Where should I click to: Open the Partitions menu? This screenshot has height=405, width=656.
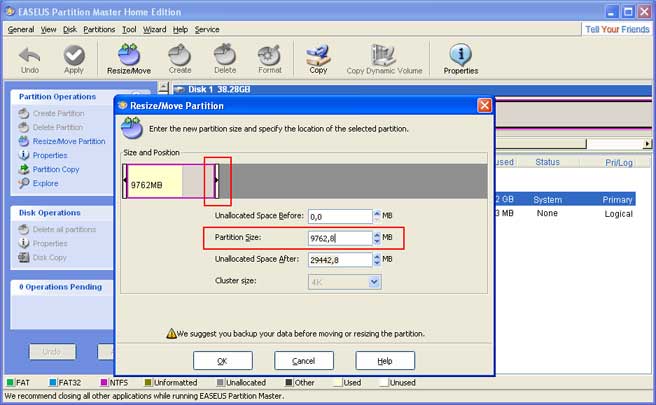[99, 29]
